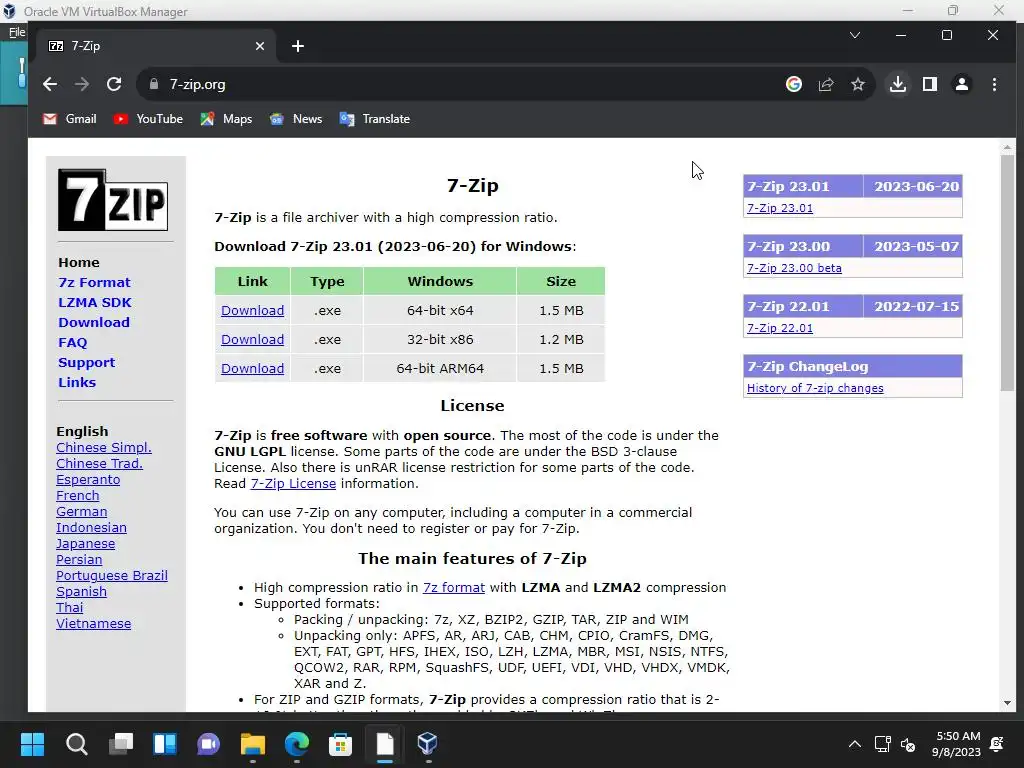
Task: Switch language to Portuguese Brazil
Action: coord(112,576)
